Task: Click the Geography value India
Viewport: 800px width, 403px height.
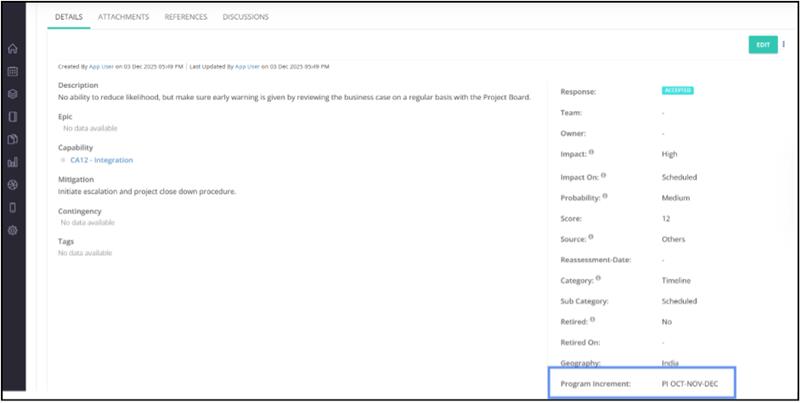Action: (x=670, y=363)
